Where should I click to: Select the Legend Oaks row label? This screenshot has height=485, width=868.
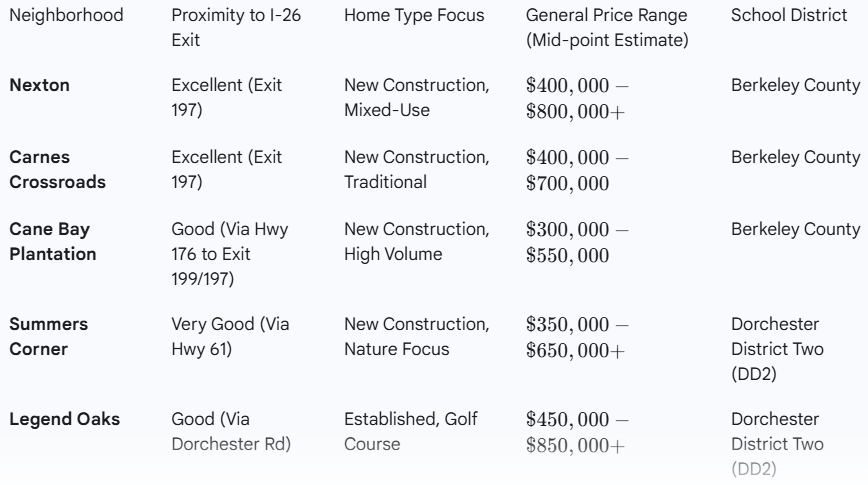[x=65, y=419]
